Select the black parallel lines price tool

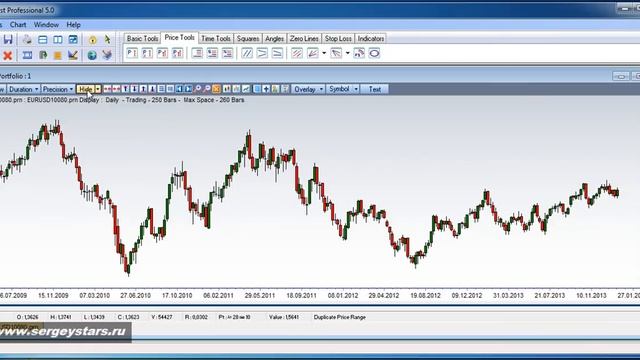click(x=247, y=53)
